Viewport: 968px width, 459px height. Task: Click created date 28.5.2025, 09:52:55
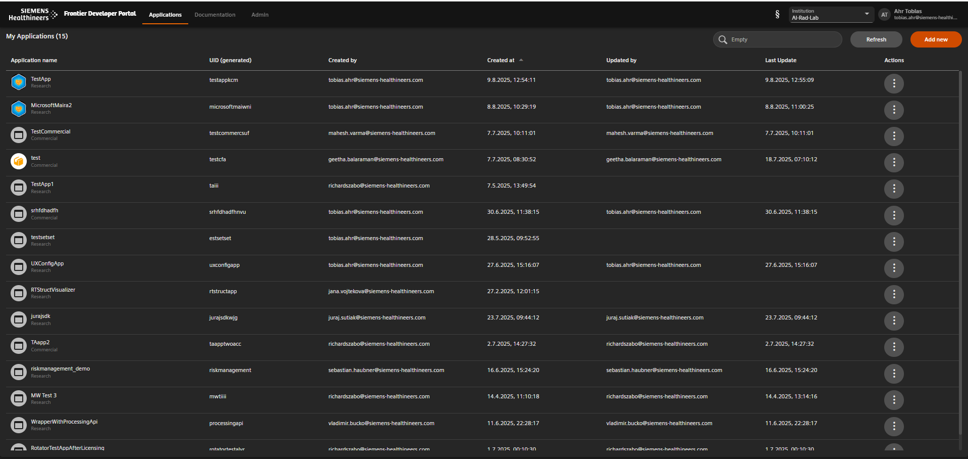(x=512, y=238)
